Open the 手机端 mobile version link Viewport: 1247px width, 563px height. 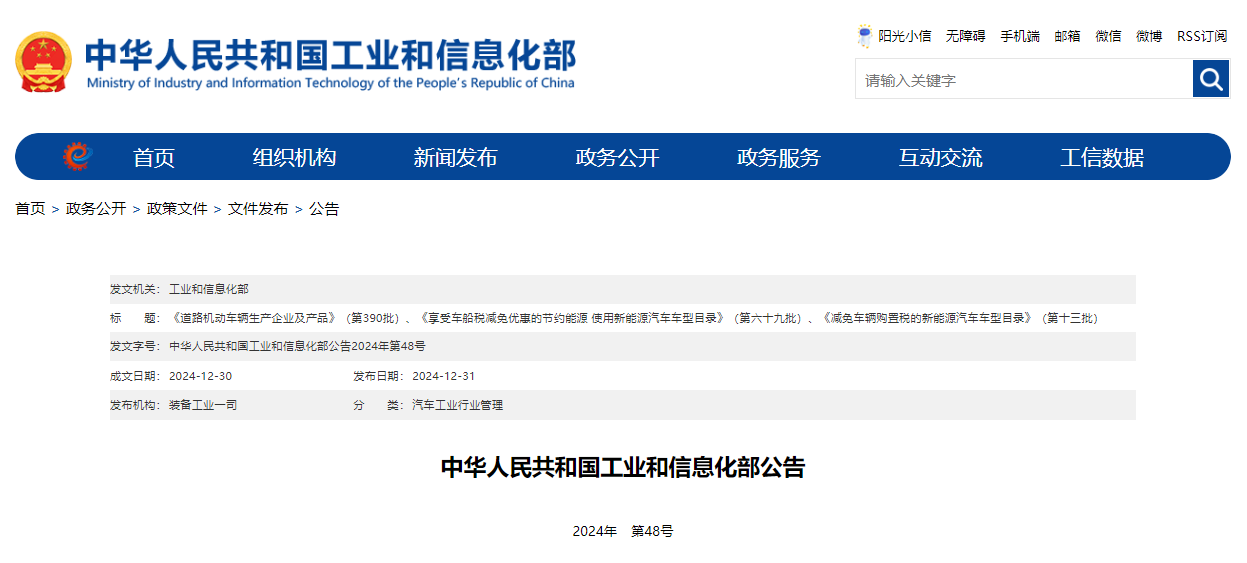click(x=1020, y=36)
